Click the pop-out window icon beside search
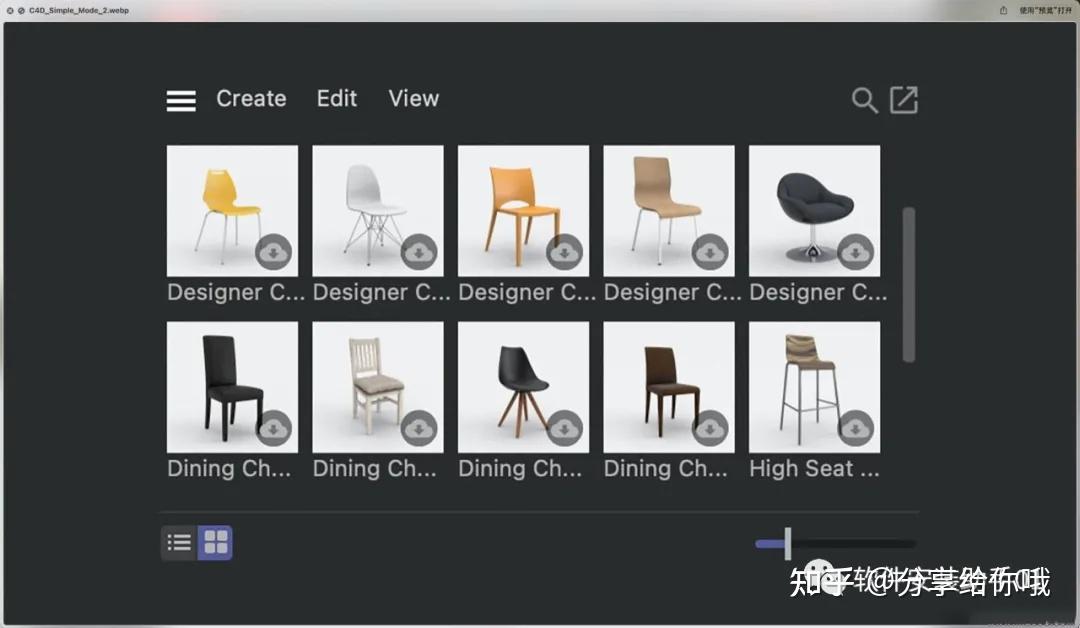 904,100
